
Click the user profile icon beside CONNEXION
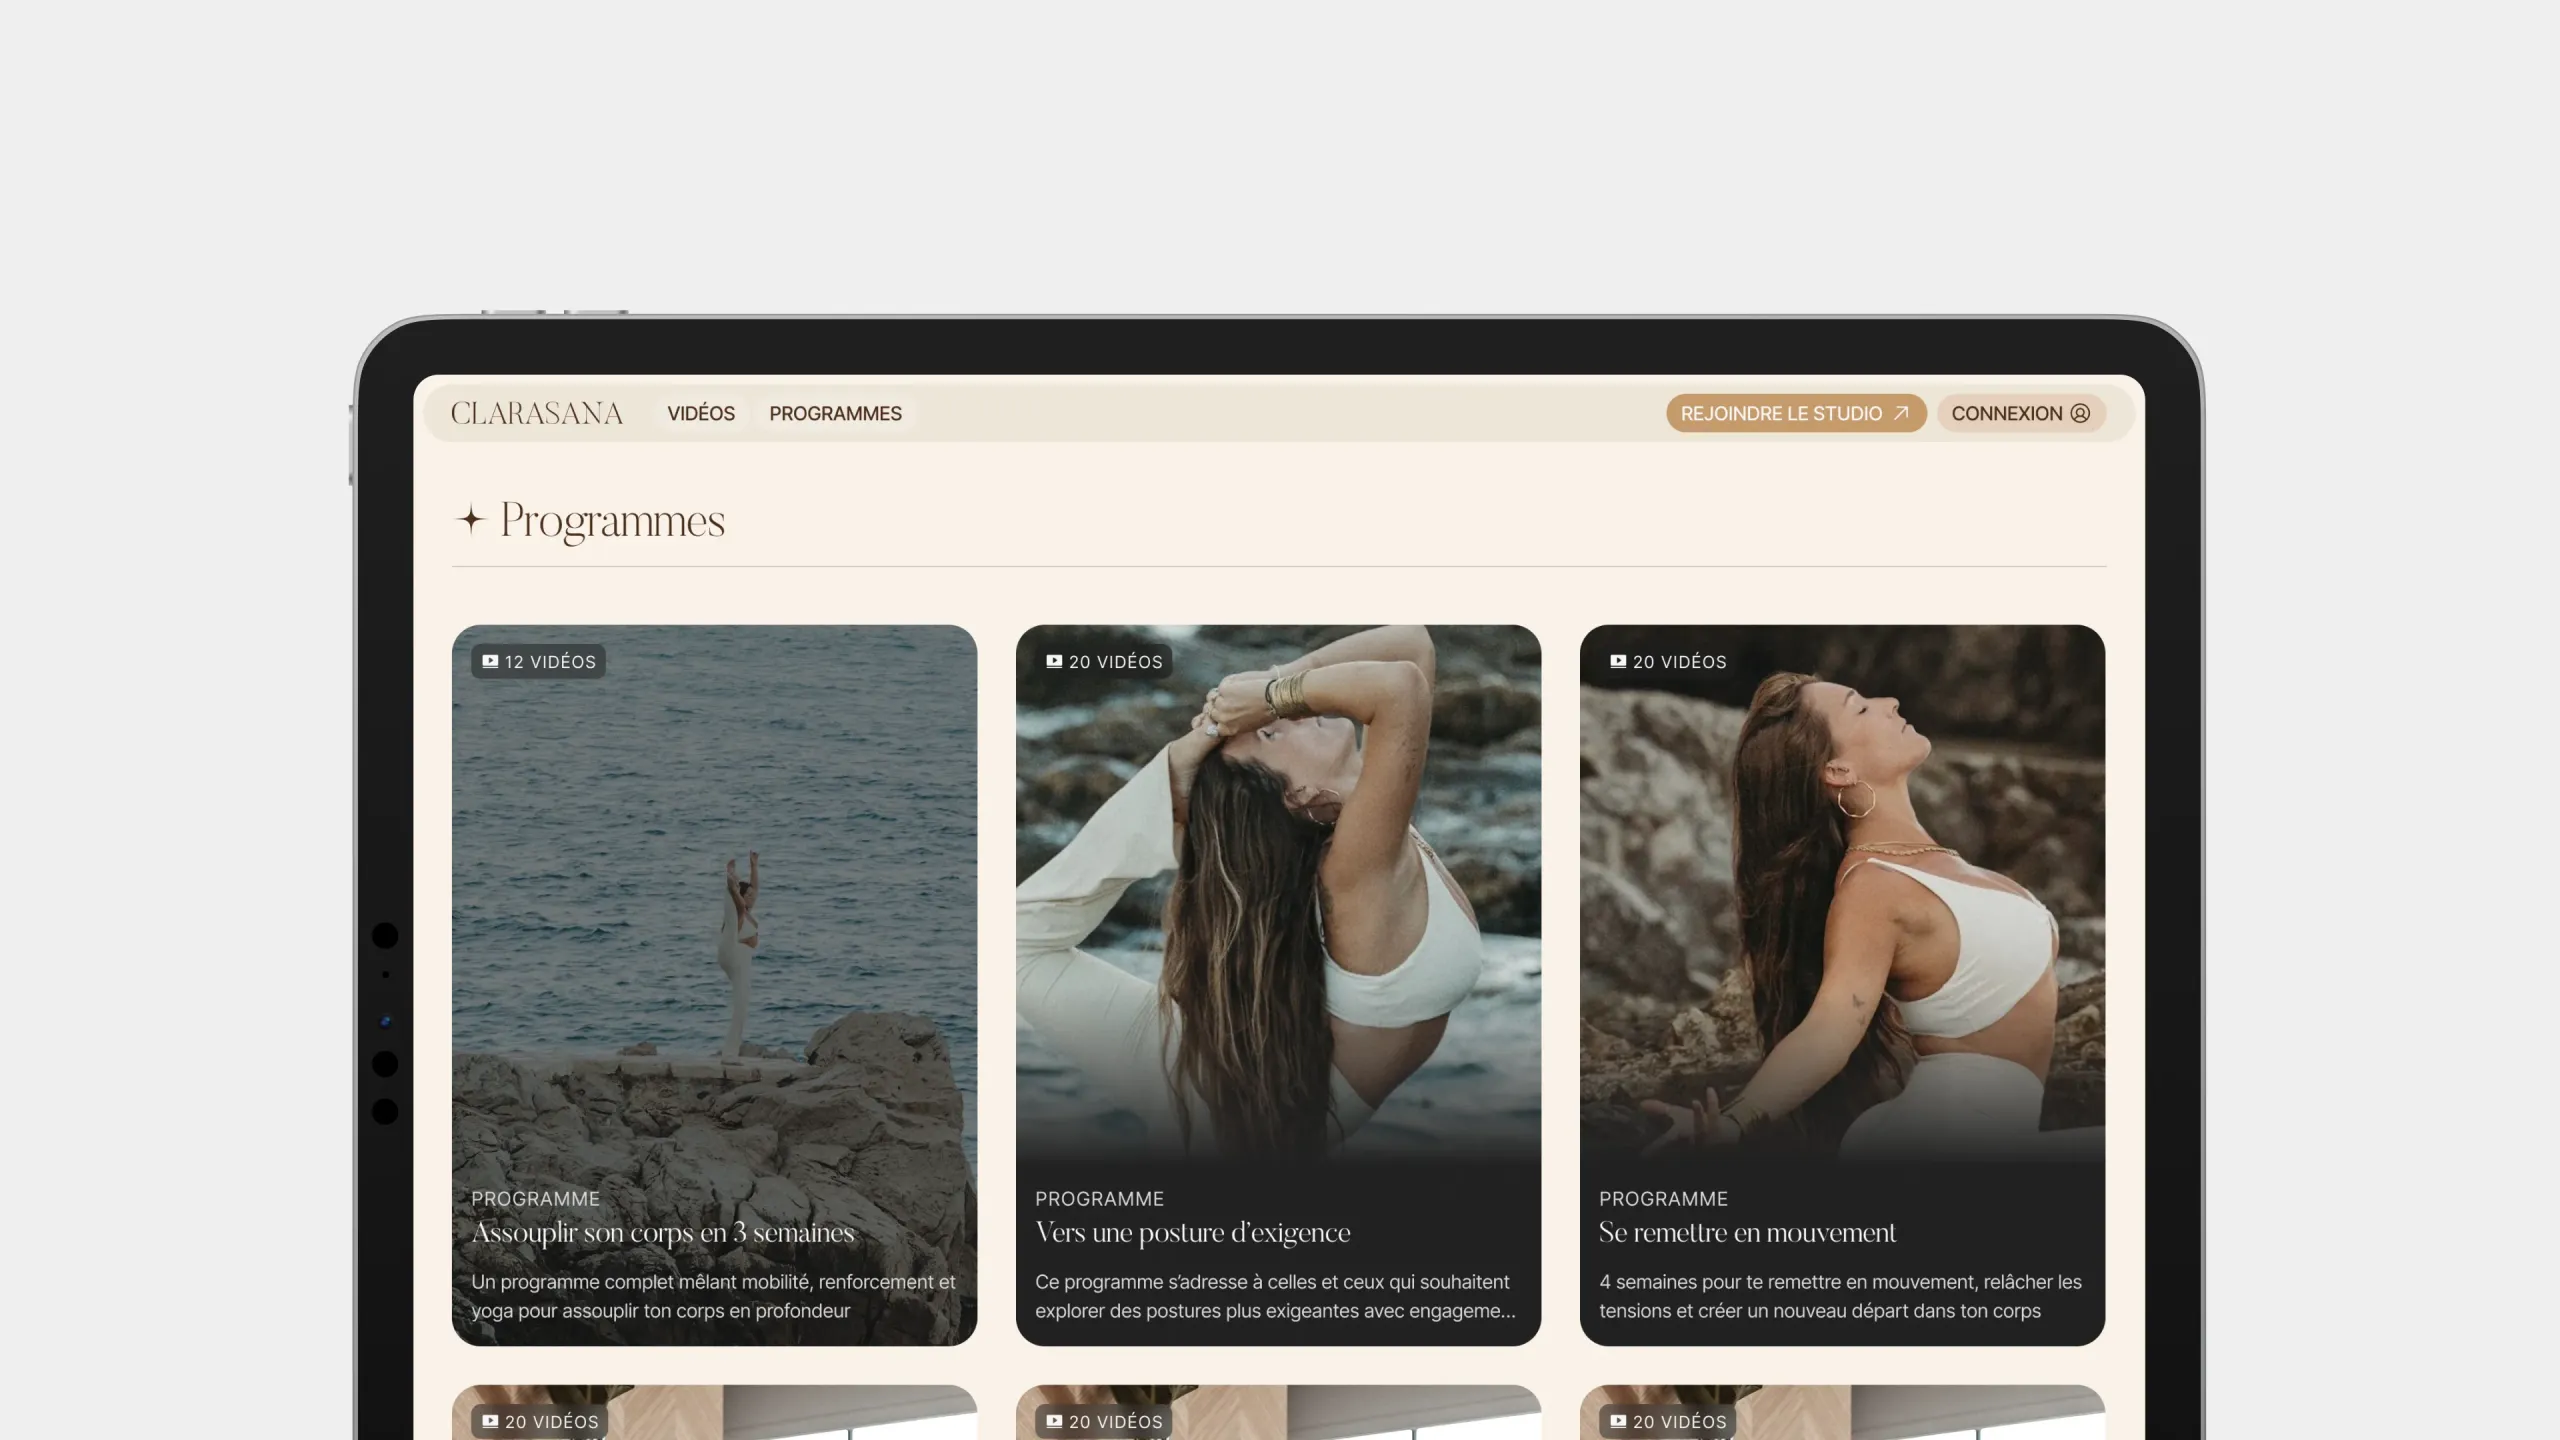point(2080,413)
